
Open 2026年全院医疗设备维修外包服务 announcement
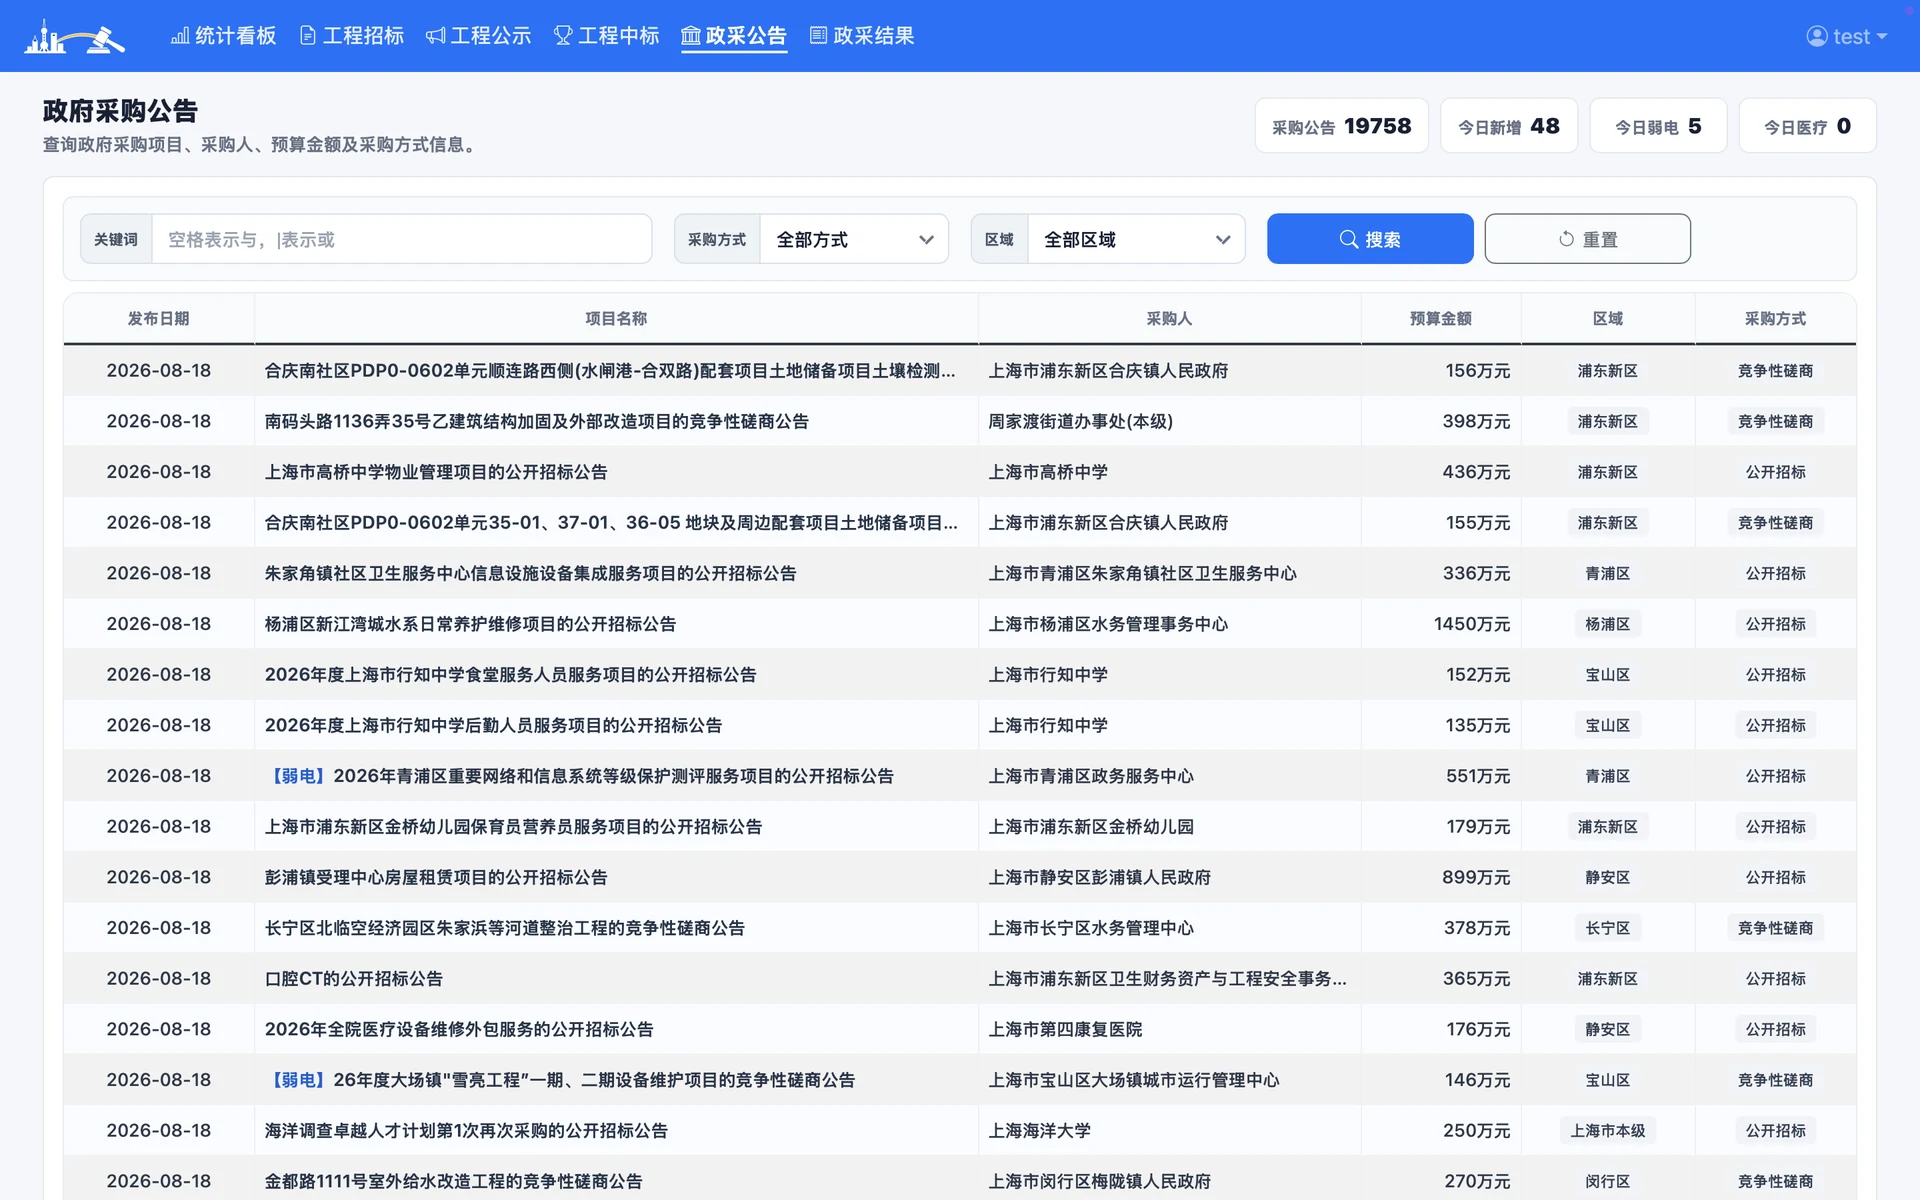coord(459,1029)
